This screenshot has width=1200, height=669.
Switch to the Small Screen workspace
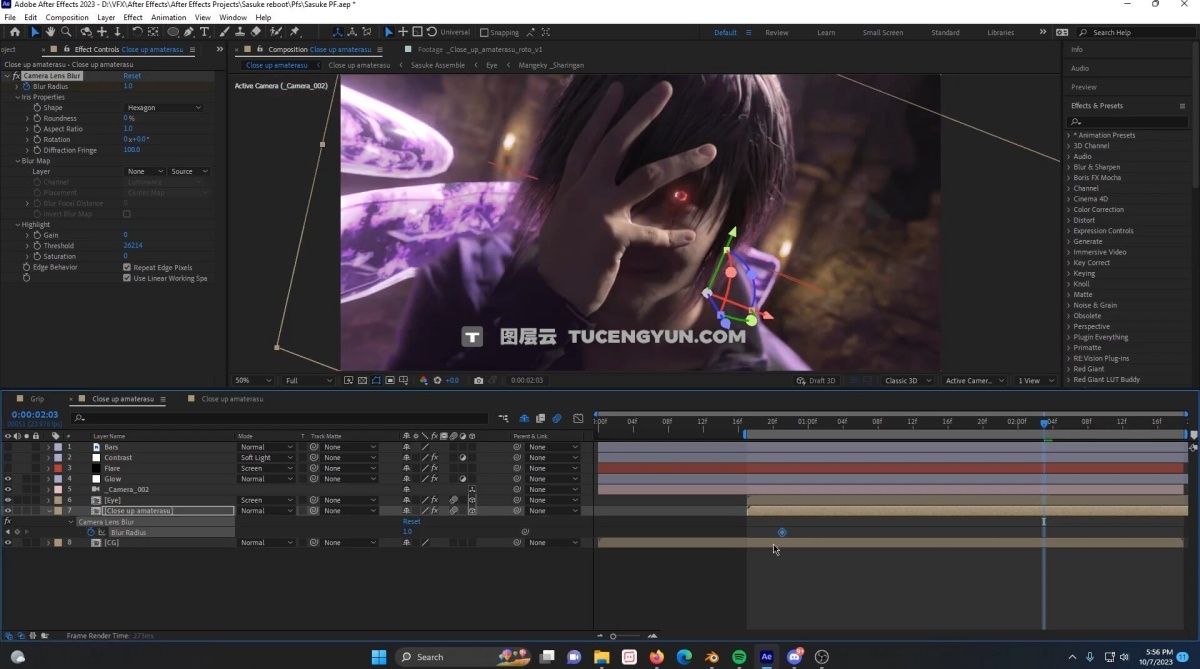click(x=882, y=32)
